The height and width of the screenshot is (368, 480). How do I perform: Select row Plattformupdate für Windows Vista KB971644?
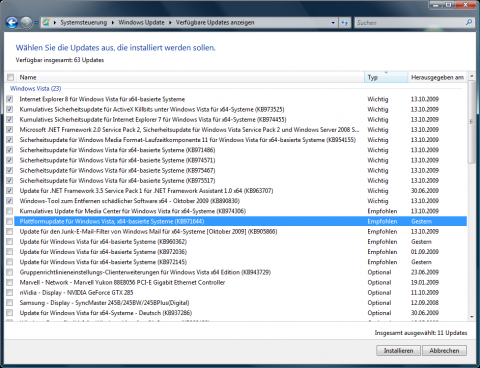coord(240,221)
